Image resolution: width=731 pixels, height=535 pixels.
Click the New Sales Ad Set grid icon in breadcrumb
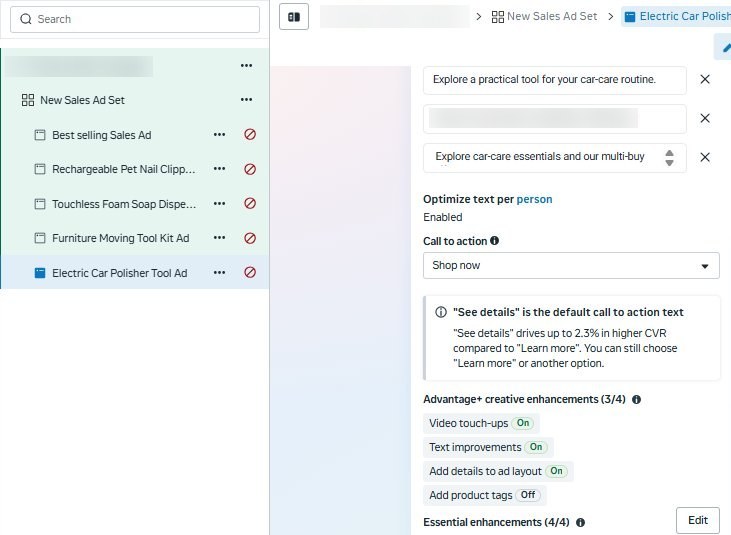(498, 17)
